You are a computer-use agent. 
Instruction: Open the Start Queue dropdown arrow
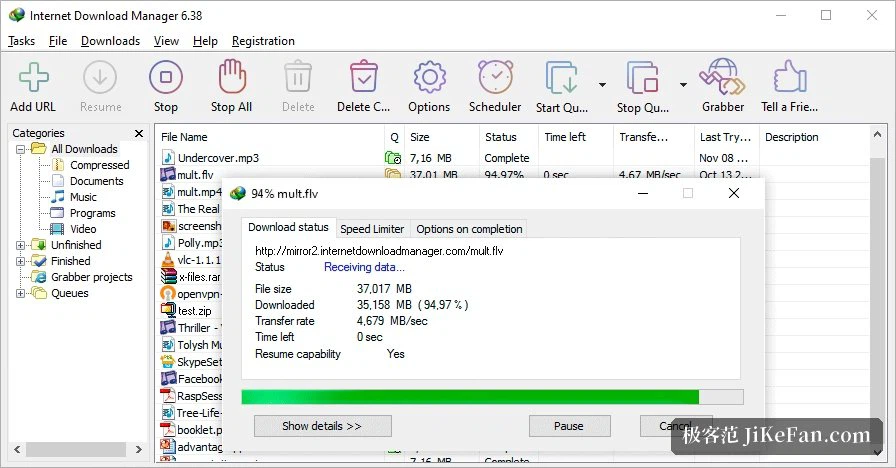pyautogui.click(x=602, y=85)
